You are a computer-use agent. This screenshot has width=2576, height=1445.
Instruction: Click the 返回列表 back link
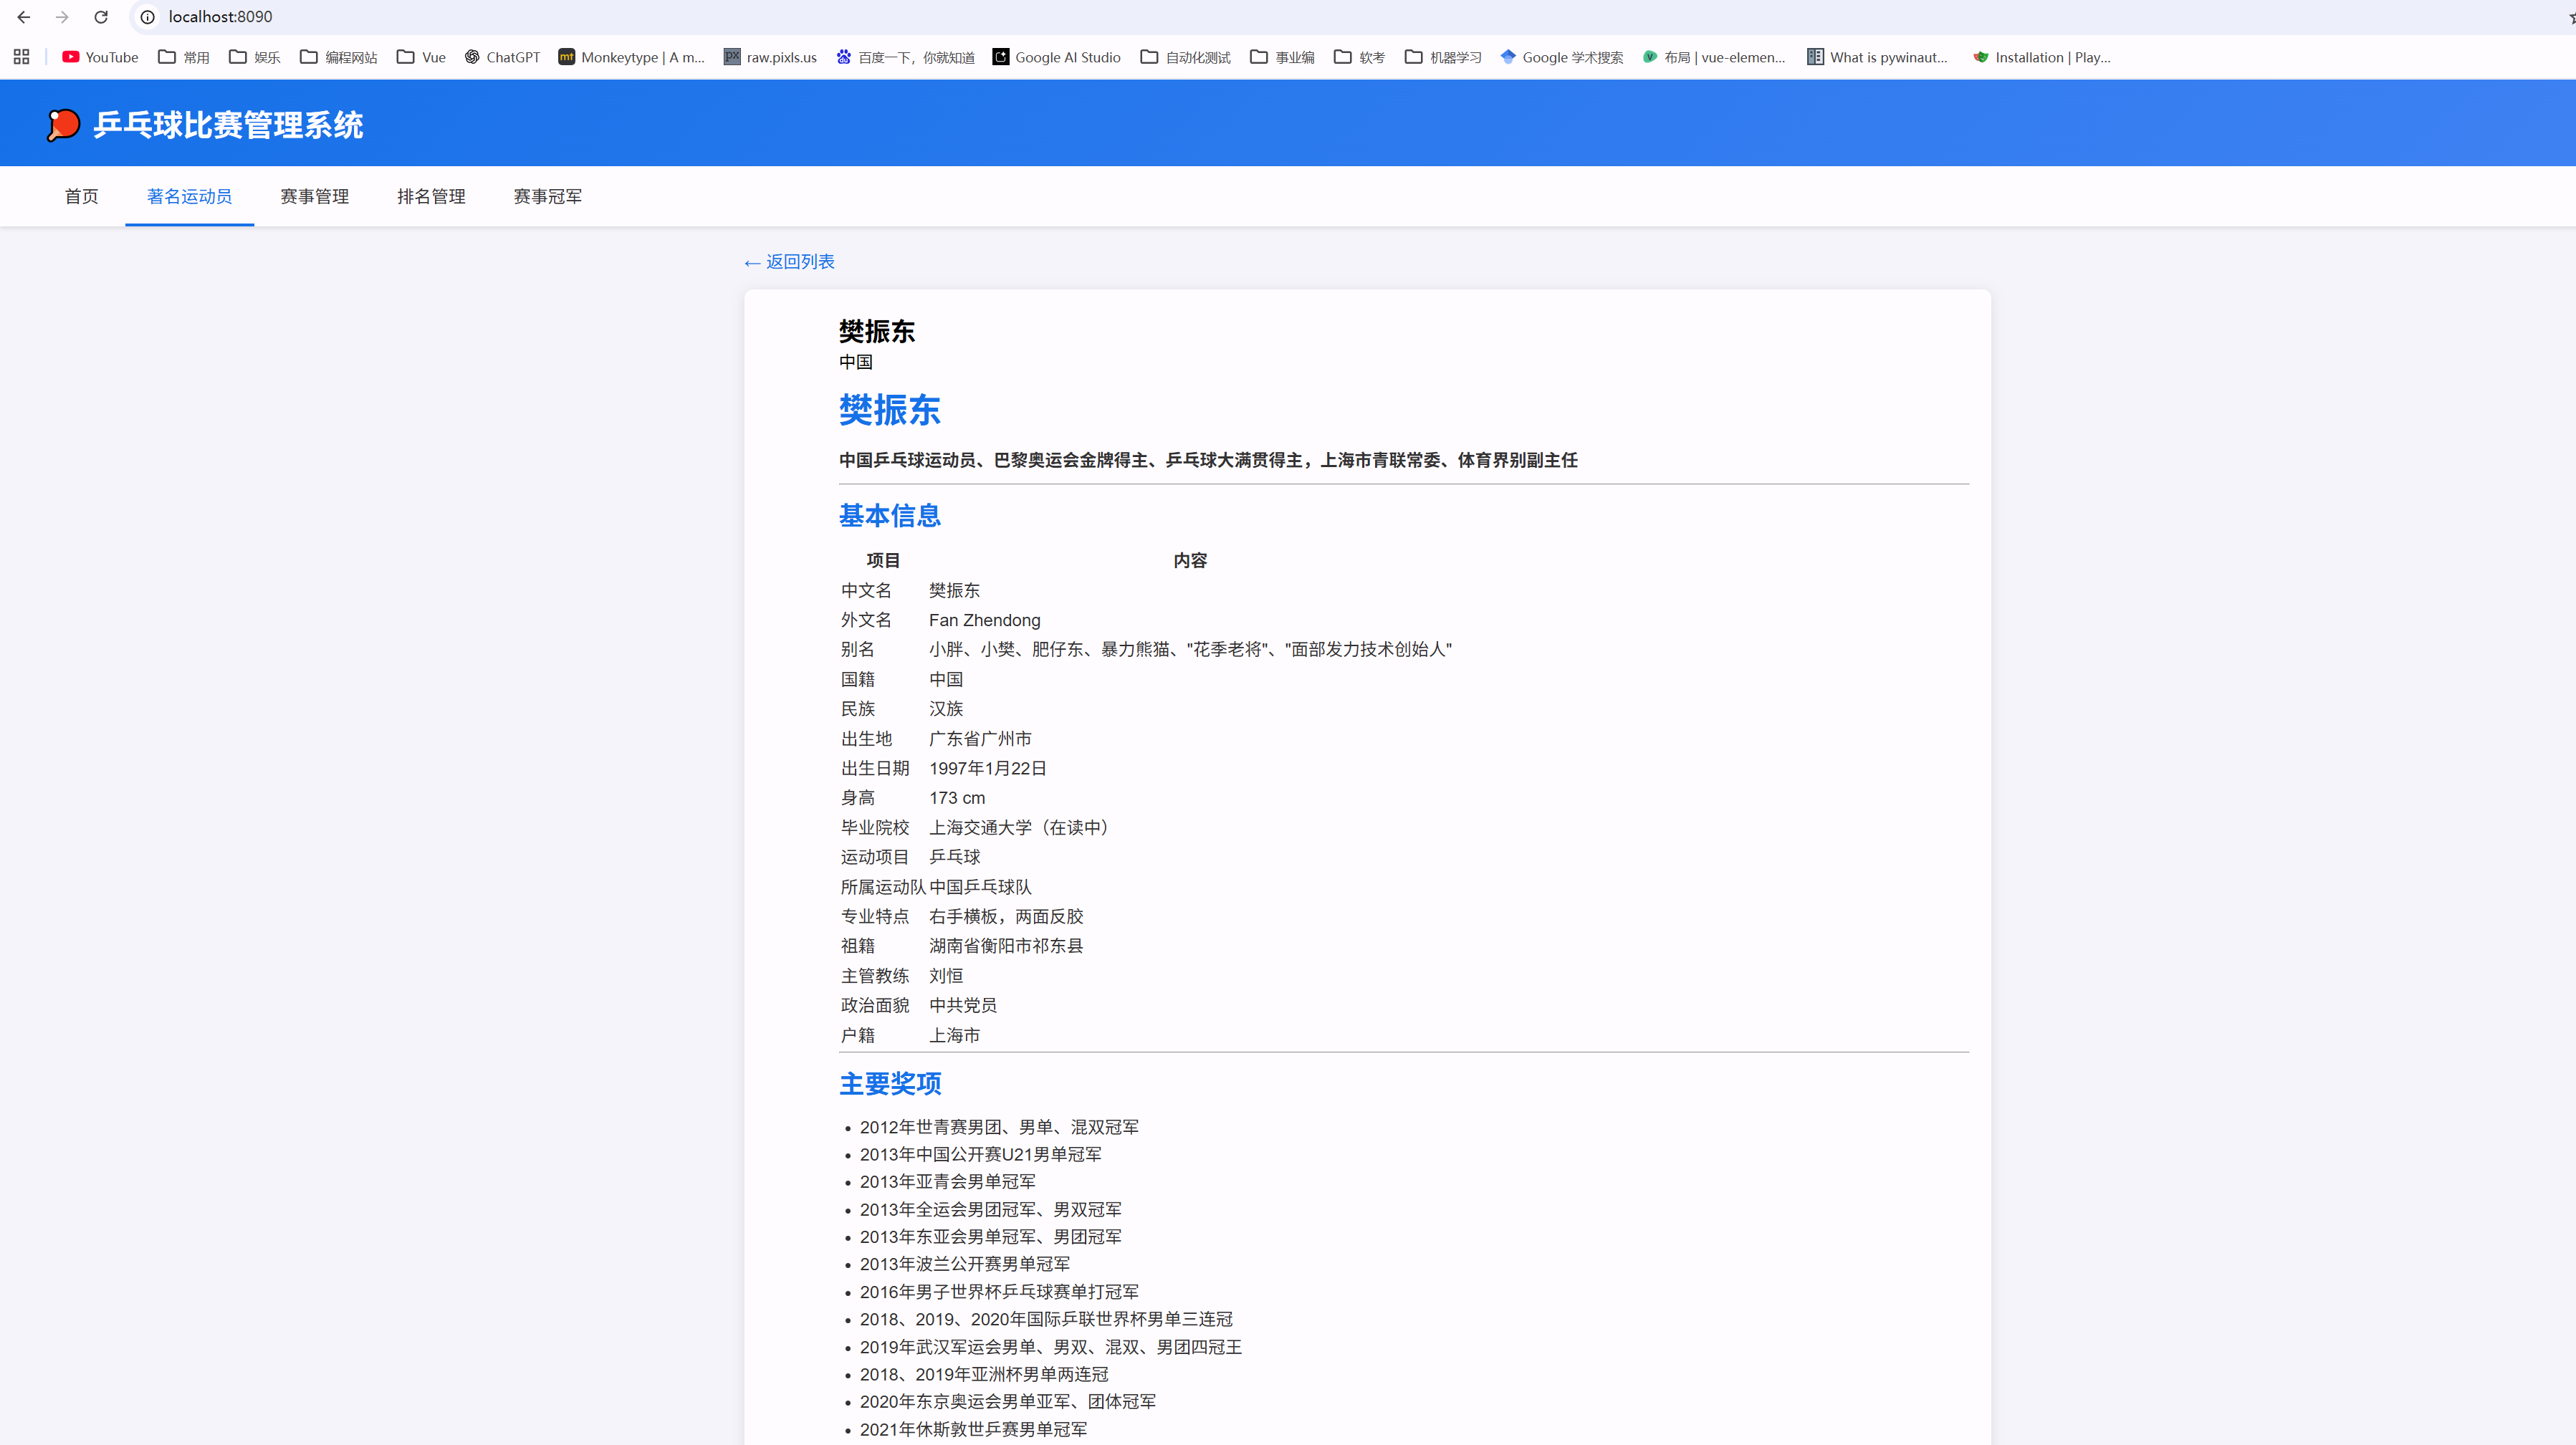789,262
